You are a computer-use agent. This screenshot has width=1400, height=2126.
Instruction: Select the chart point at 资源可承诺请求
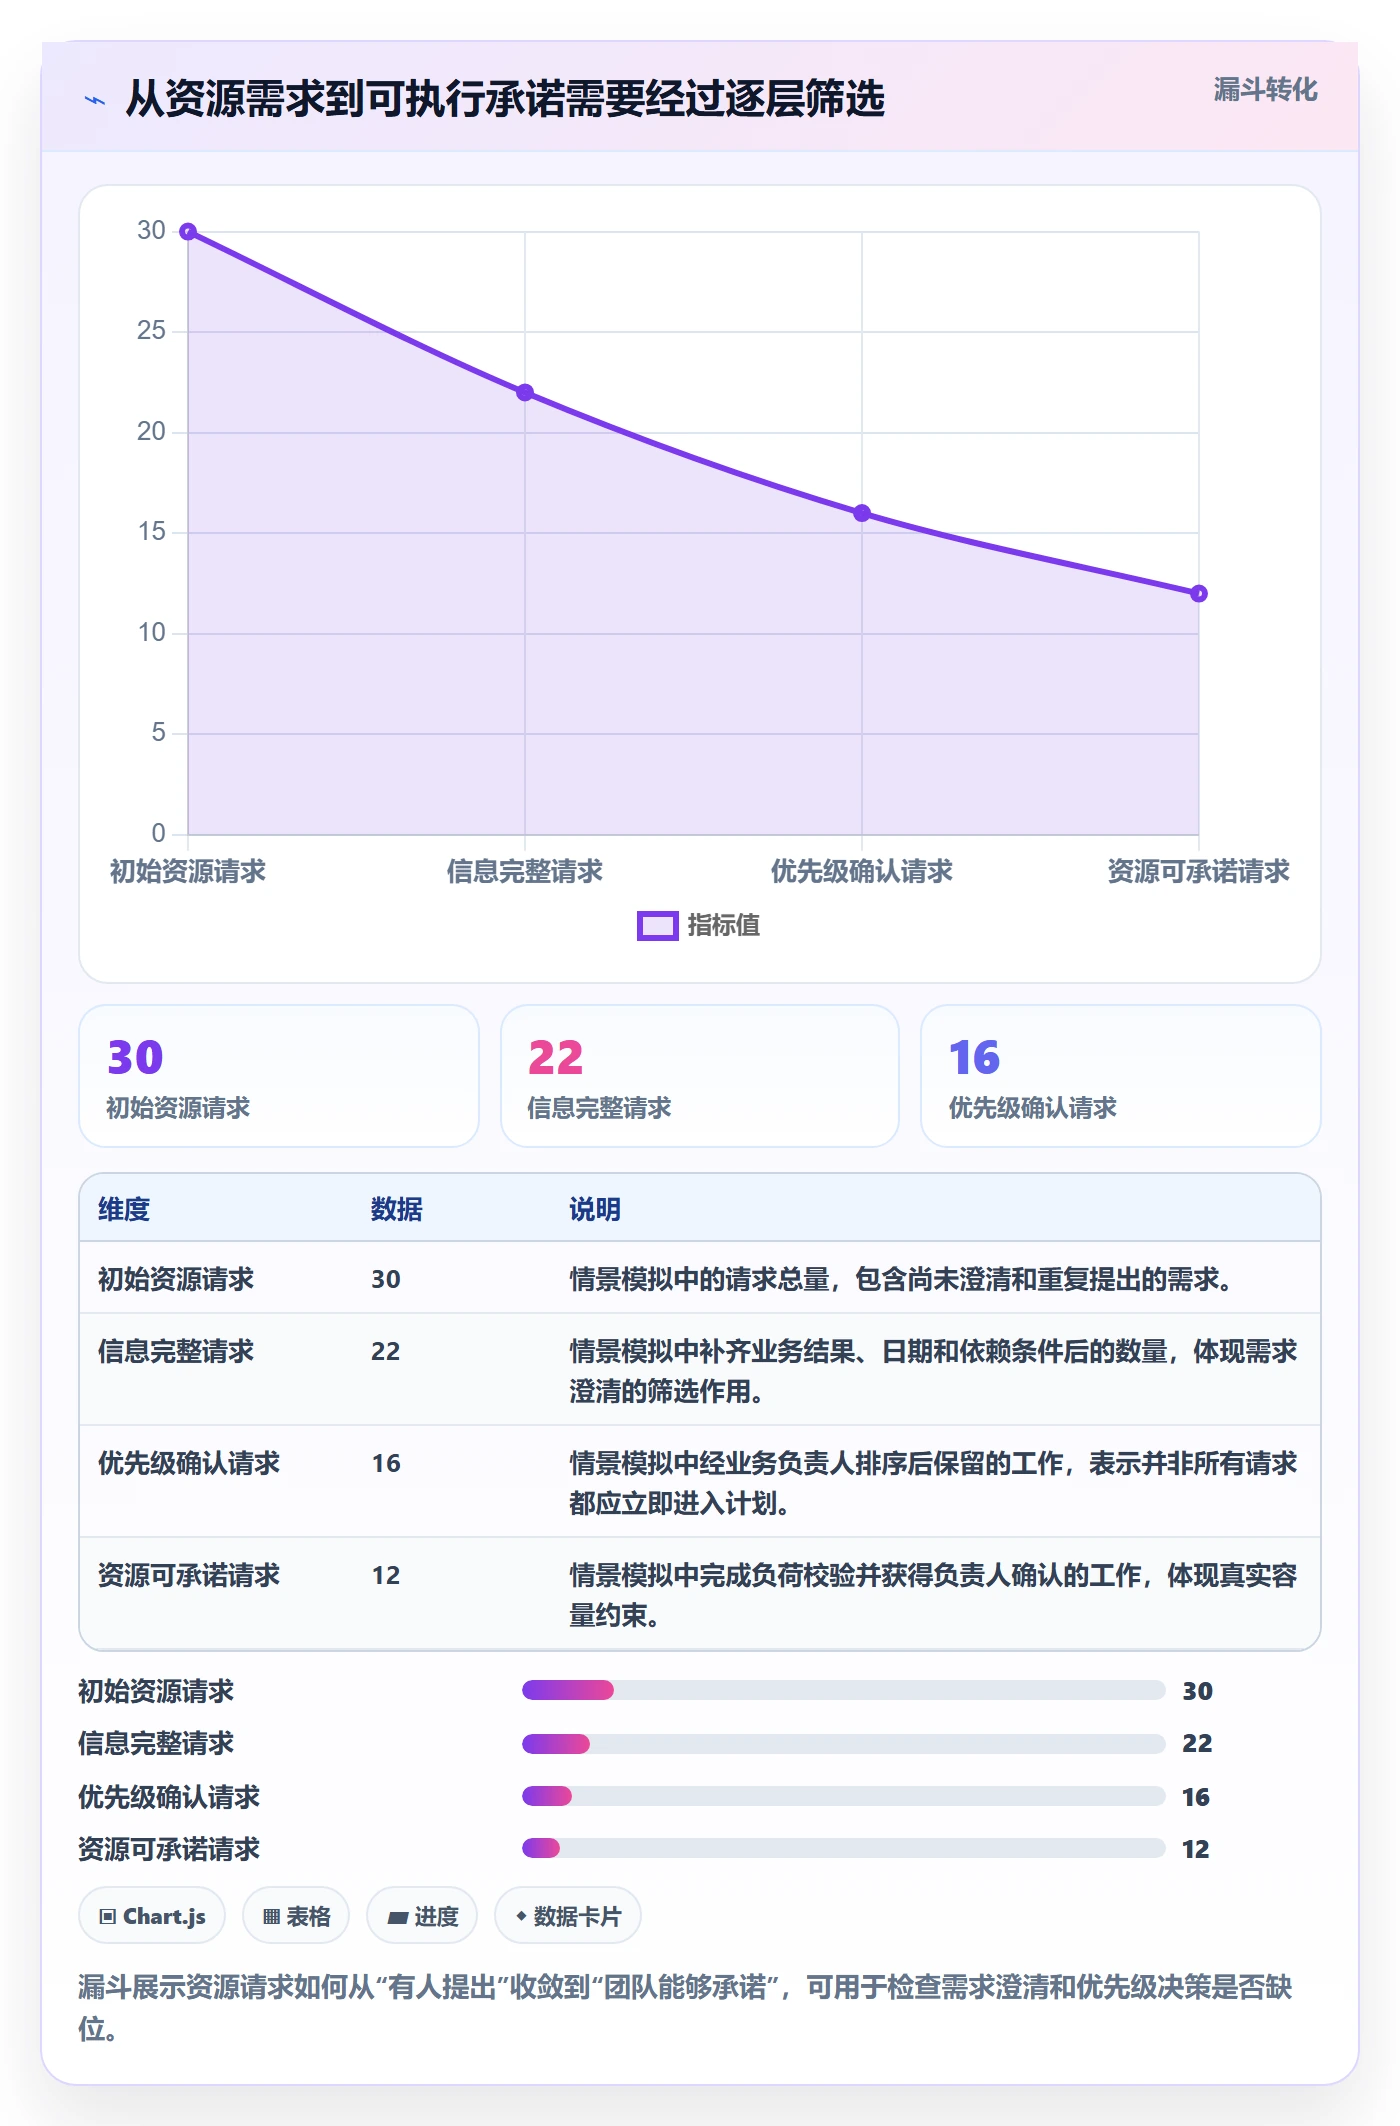coord(1199,594)
